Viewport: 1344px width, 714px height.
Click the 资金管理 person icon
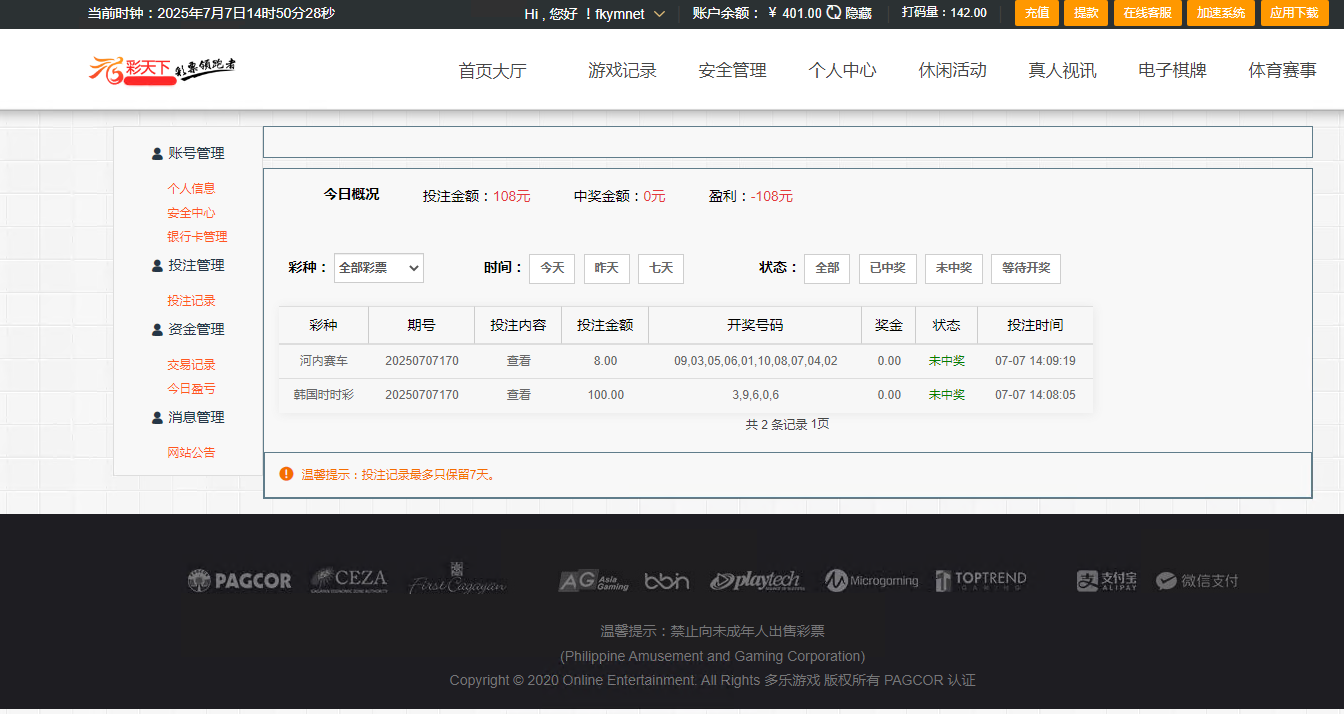click(x=156, y=328)
